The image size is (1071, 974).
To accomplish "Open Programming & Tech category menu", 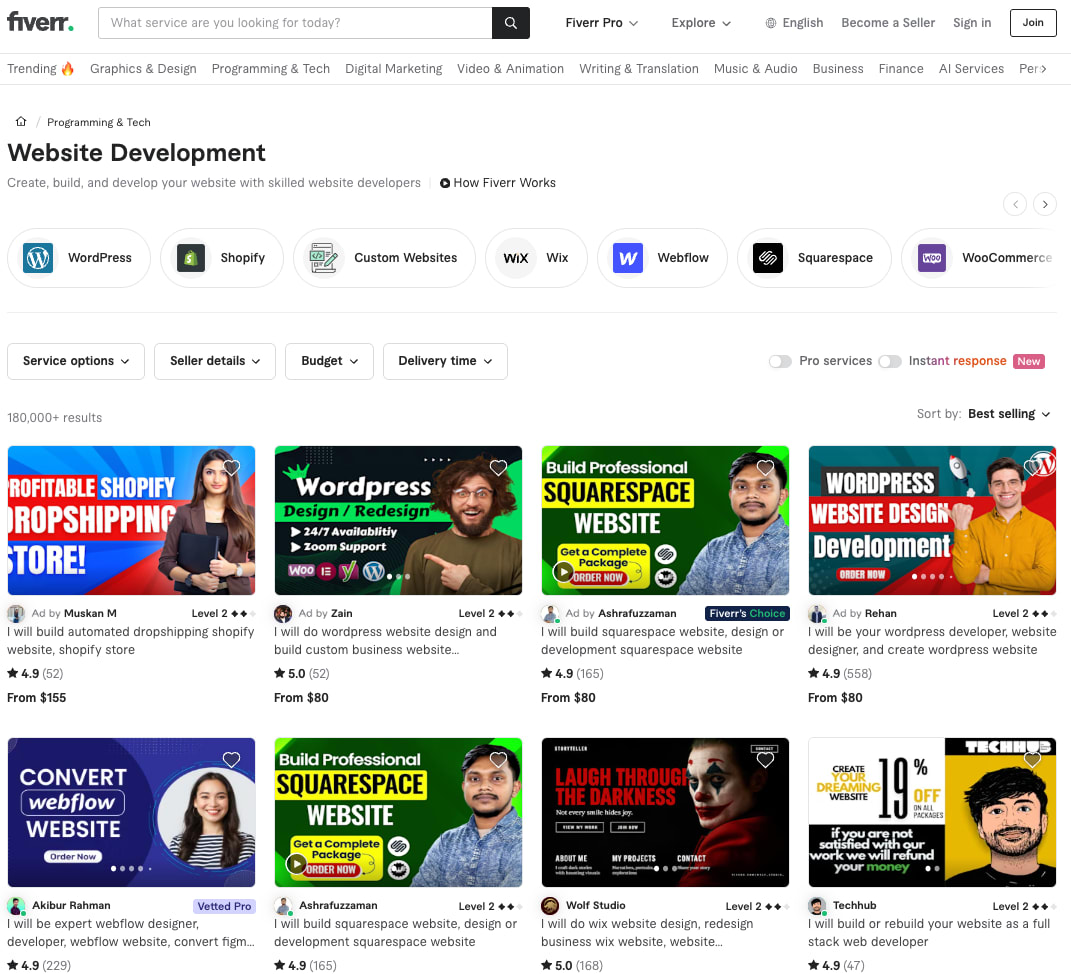I will tap(270, 68).
